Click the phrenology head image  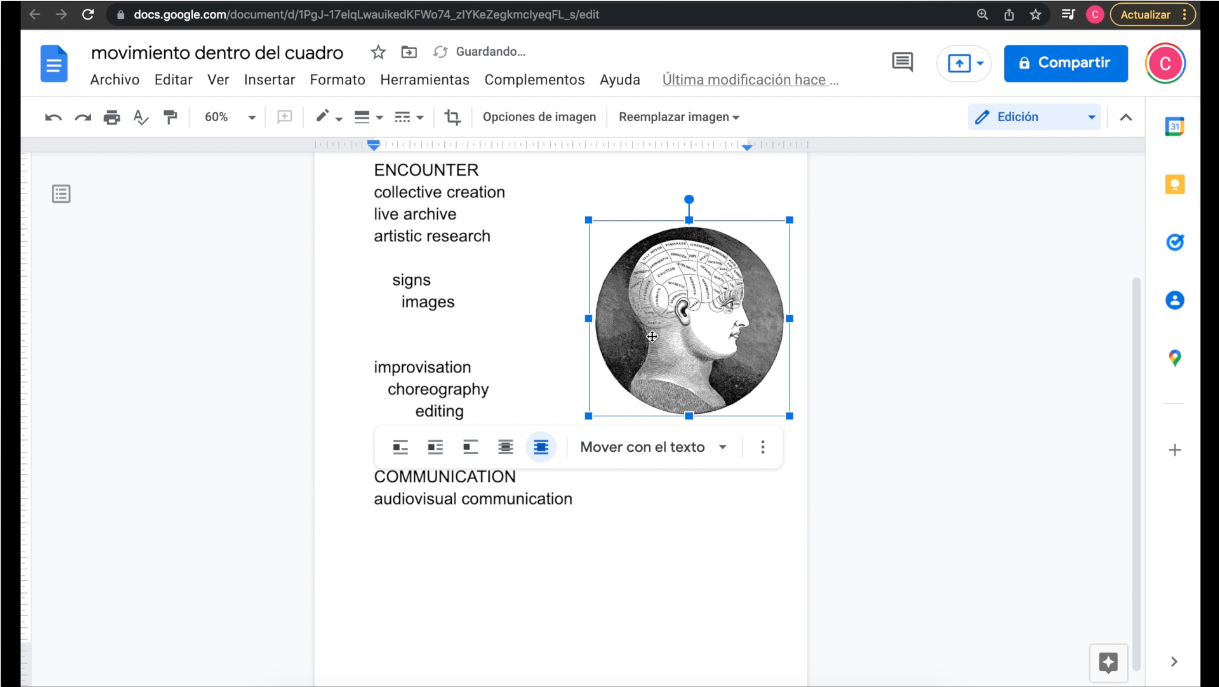click(689, 320)
